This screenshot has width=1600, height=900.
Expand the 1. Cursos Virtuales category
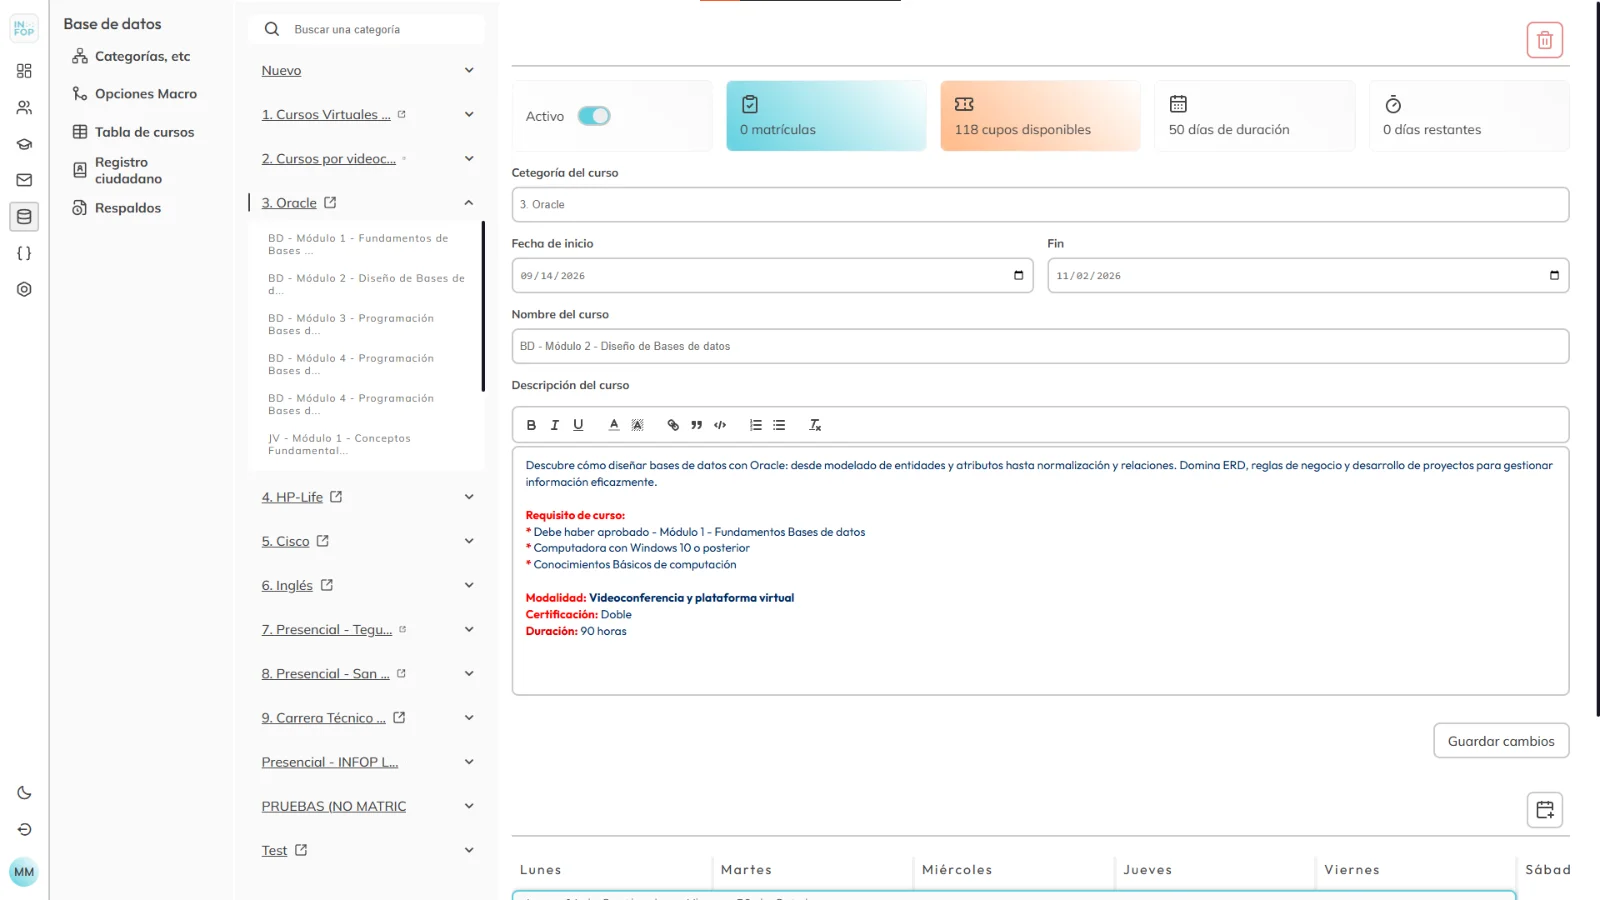tap(469, 115)
